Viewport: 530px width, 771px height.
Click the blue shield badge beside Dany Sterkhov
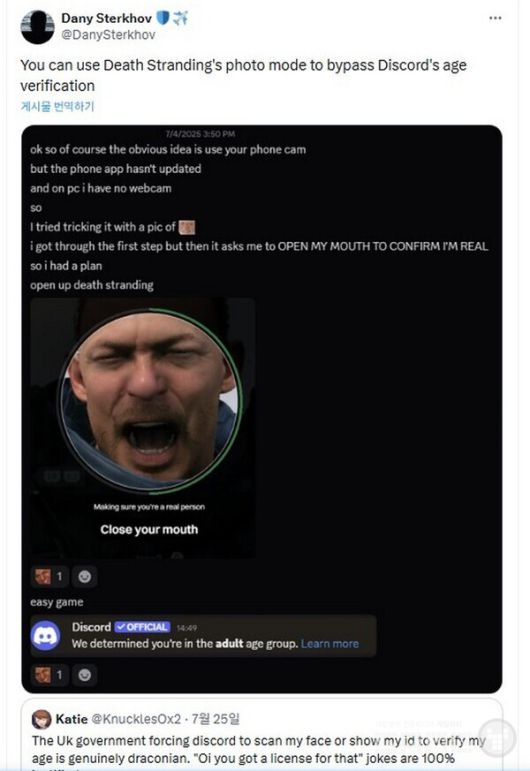click(162, 18)
